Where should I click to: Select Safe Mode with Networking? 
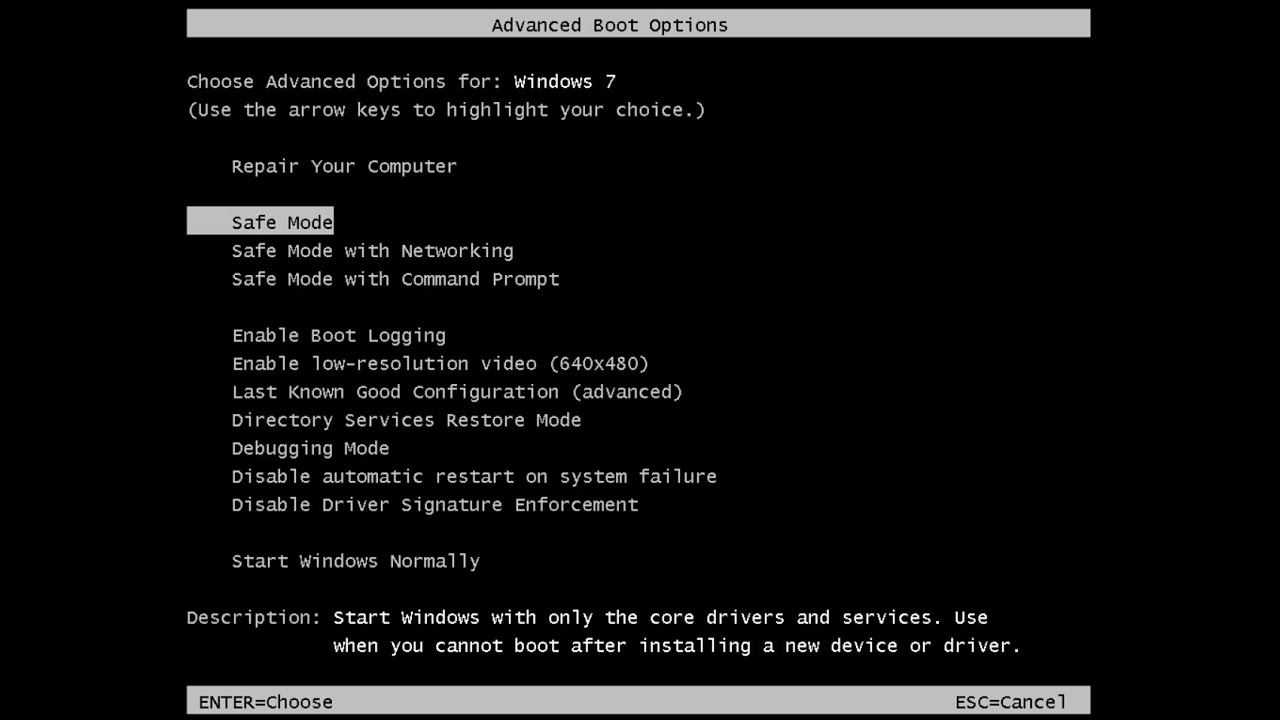coord(372,251)
